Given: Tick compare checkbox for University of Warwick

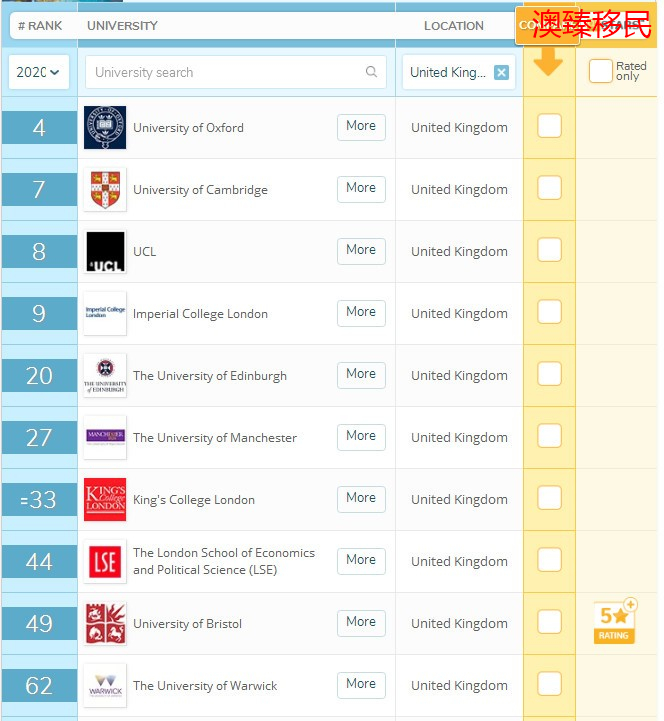Looking at the screenshot, I should (x=549, y=684).
